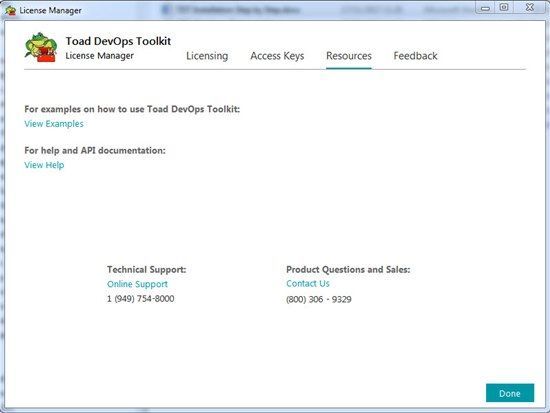Minimize the License Manager window

coord(485,8)
